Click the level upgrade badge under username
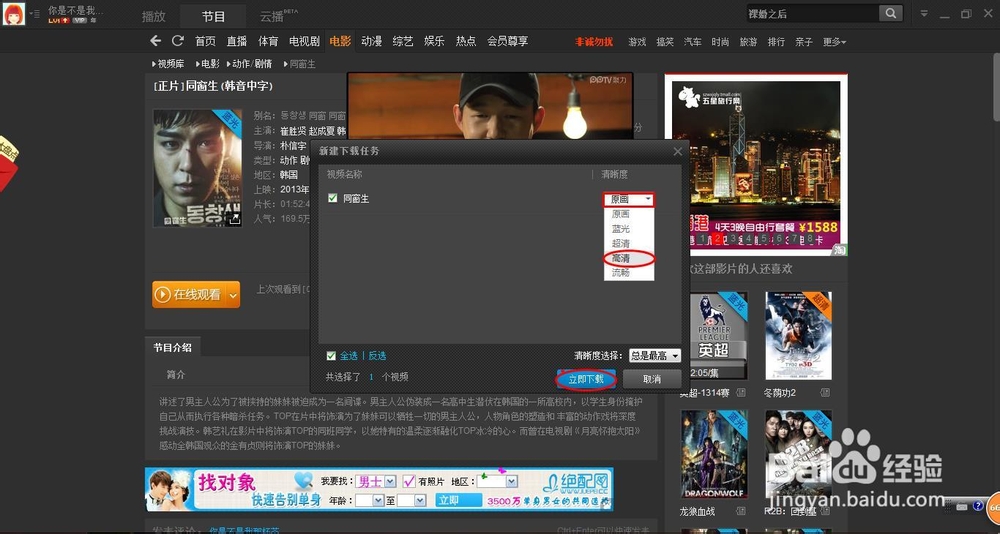Viewport: 1000px width, 534px height. [59, 20]
